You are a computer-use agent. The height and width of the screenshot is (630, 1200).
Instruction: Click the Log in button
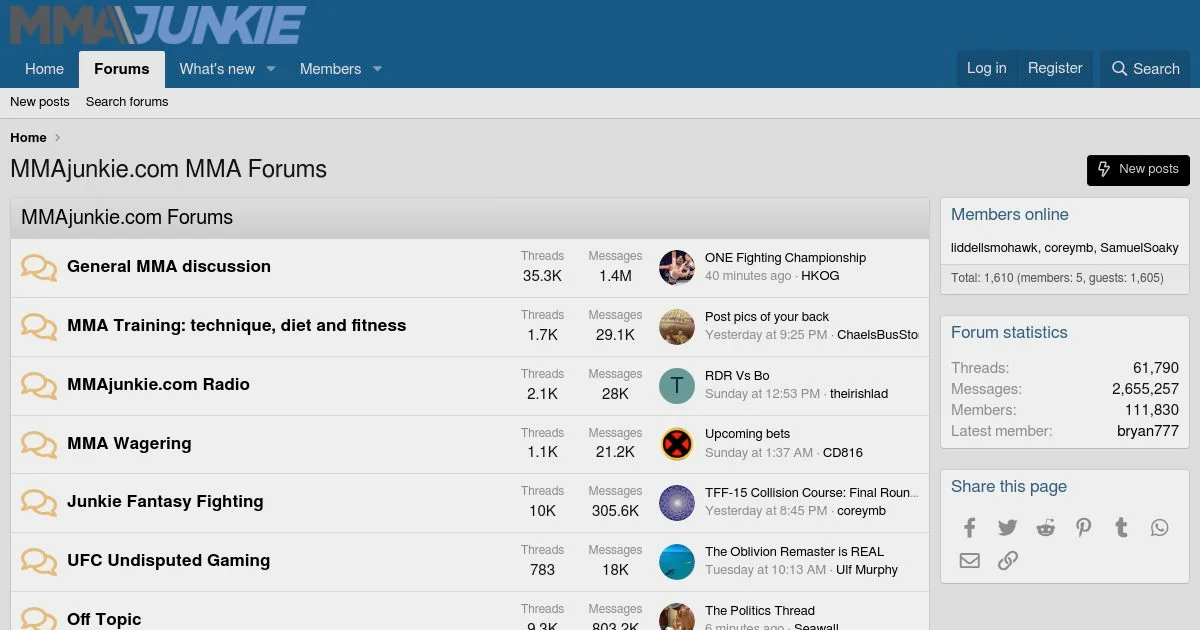[986, 69]
